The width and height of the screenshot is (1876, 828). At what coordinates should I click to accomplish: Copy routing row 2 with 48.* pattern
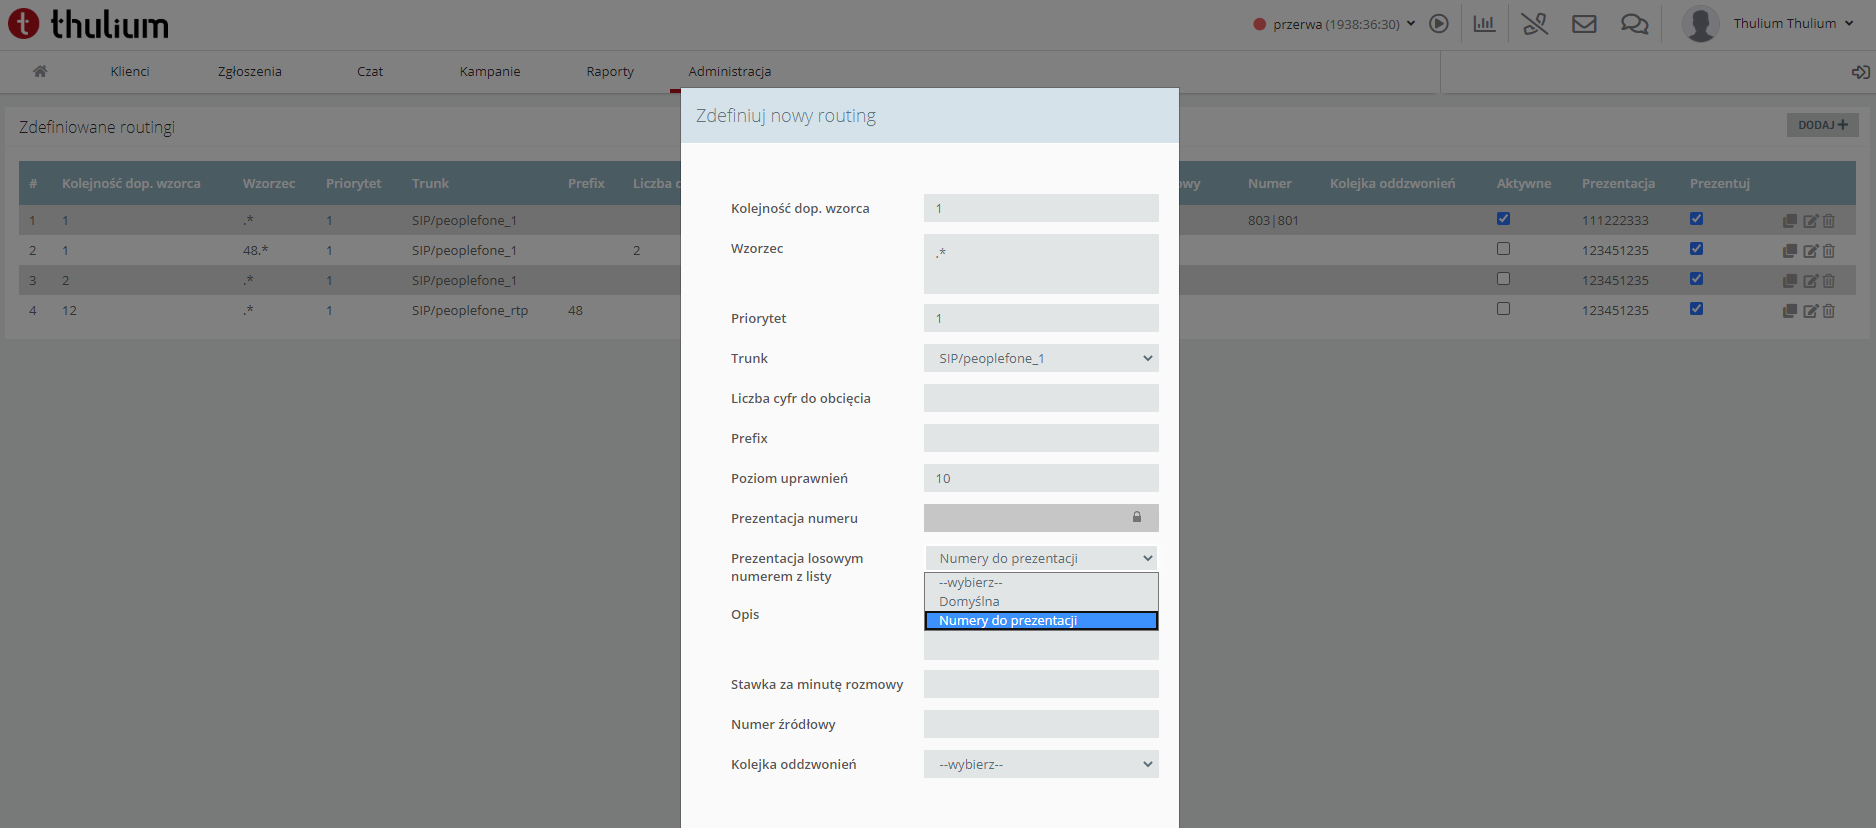[1790, 251]
